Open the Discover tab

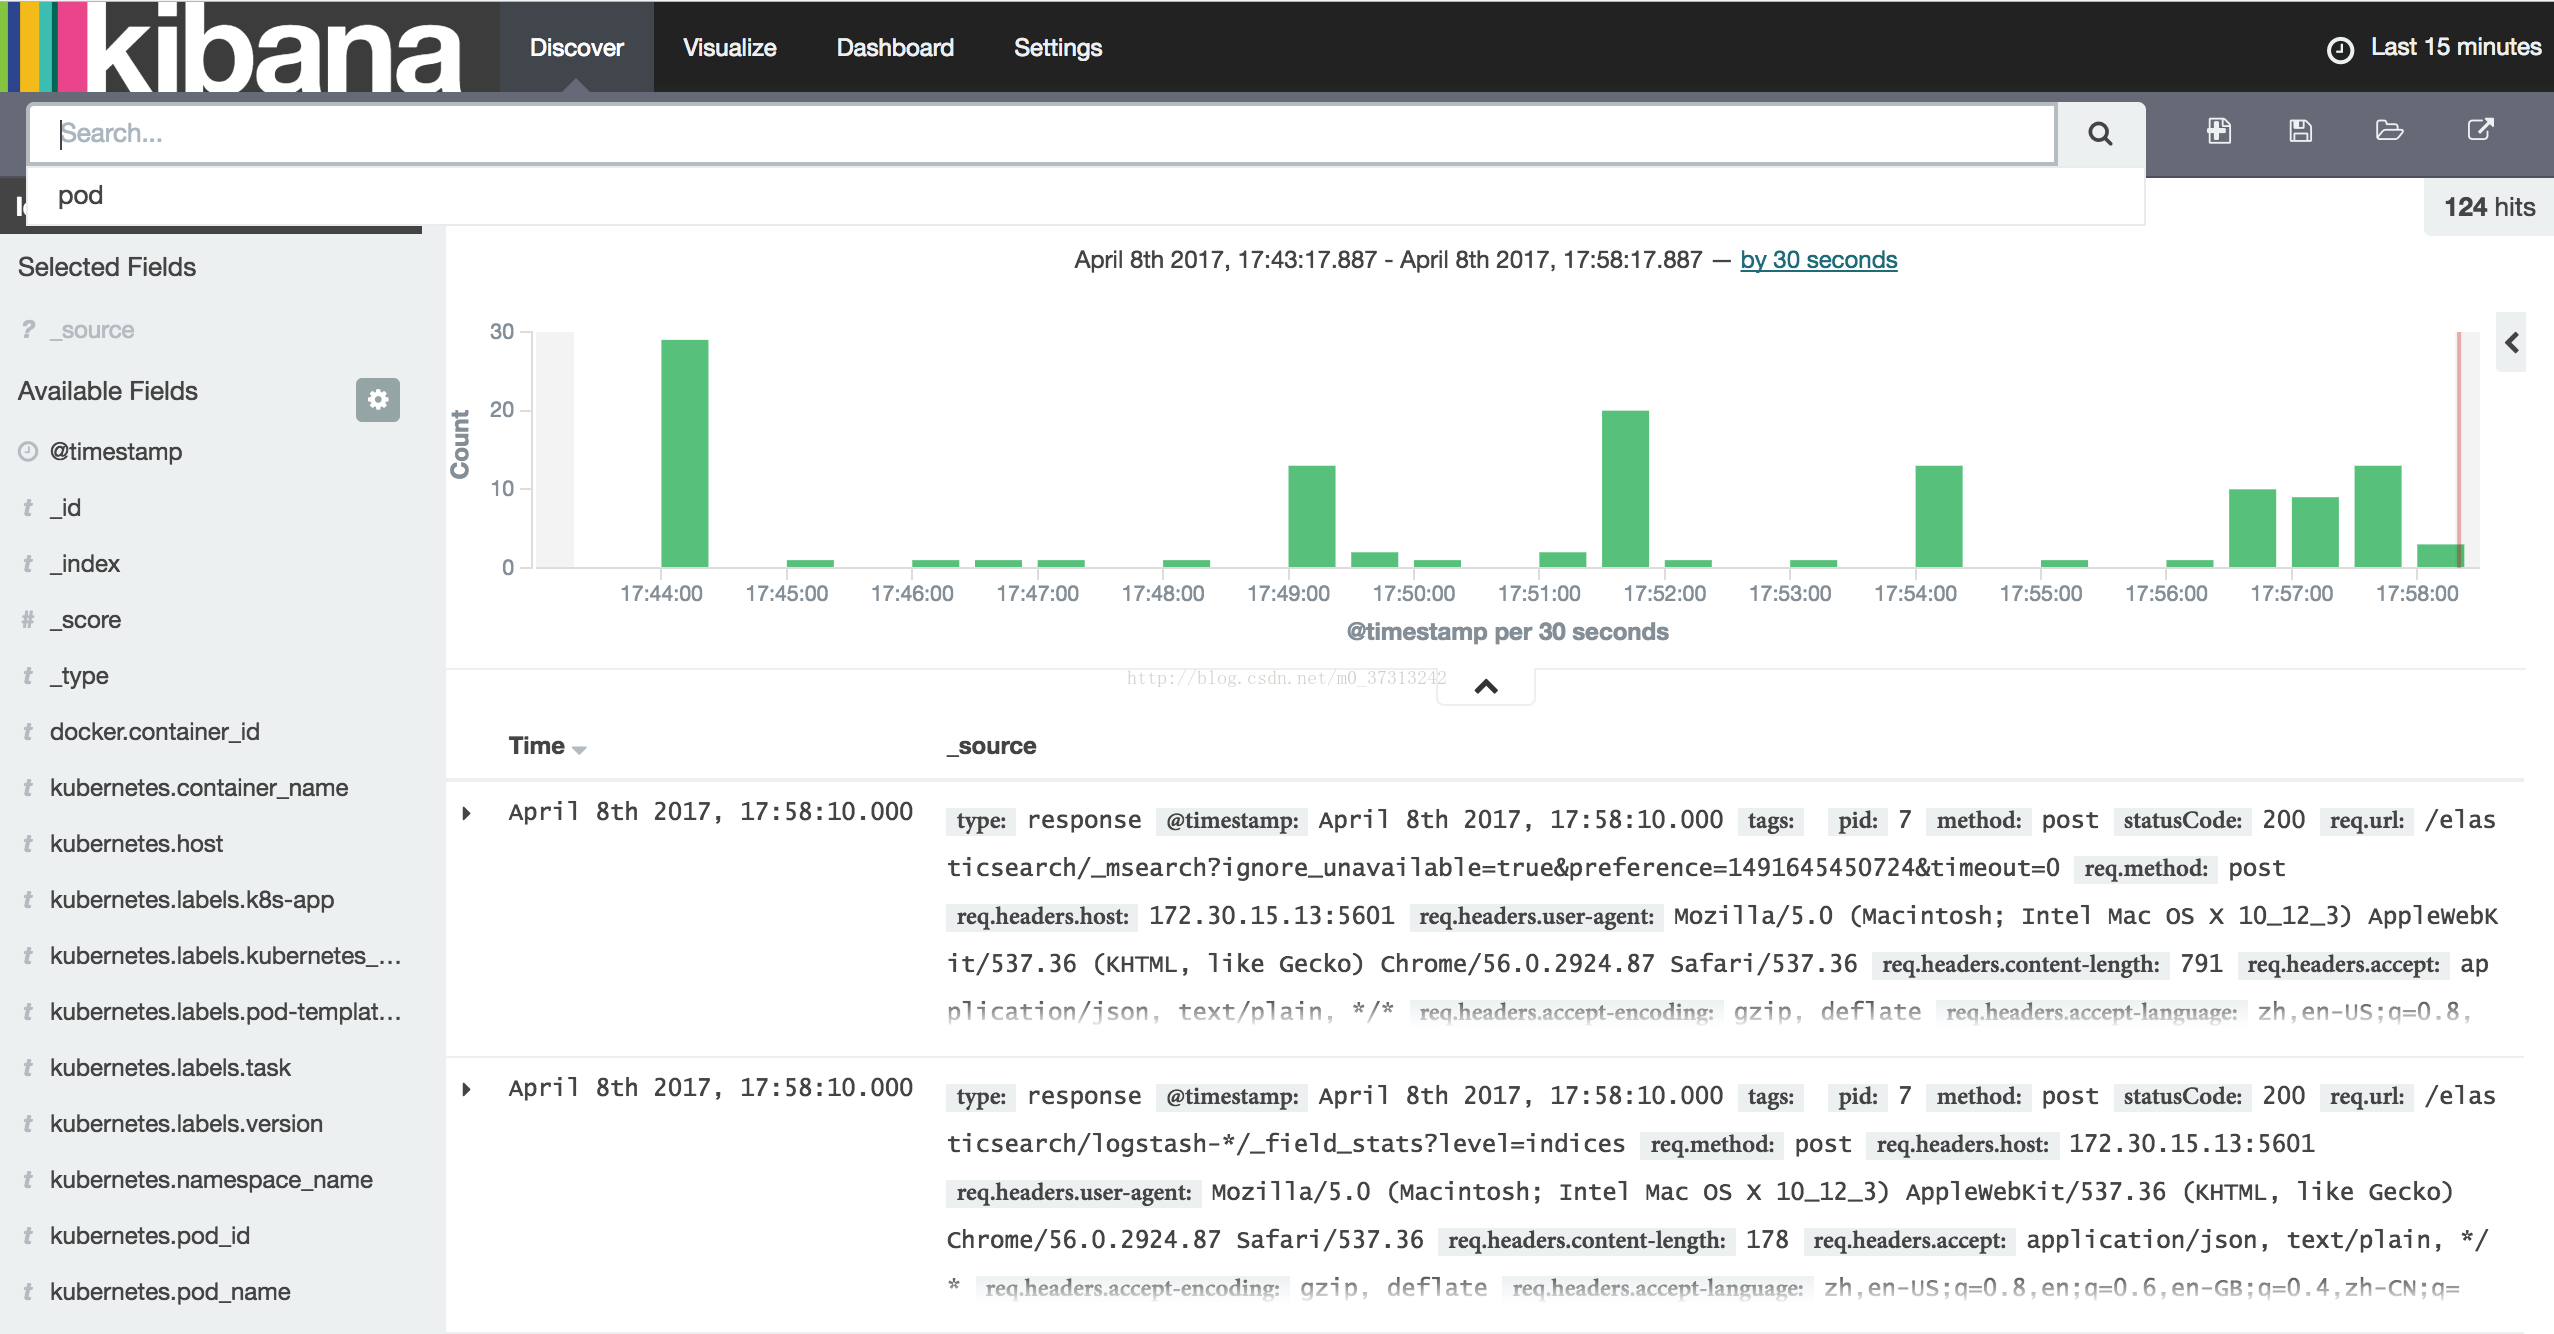point(576,47)
